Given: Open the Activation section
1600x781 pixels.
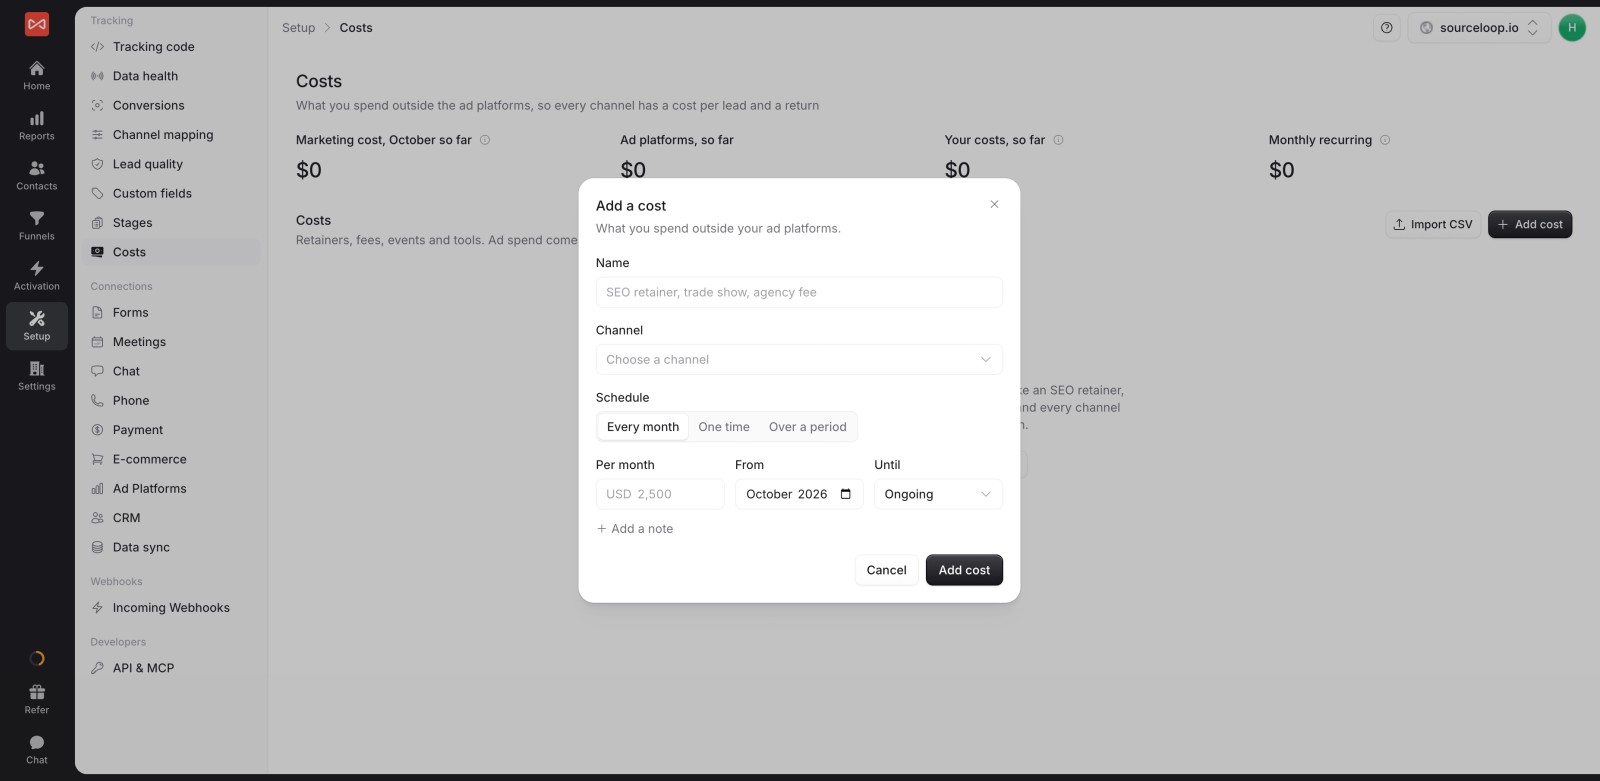Looking at the screenshot, I should [37, 275].
